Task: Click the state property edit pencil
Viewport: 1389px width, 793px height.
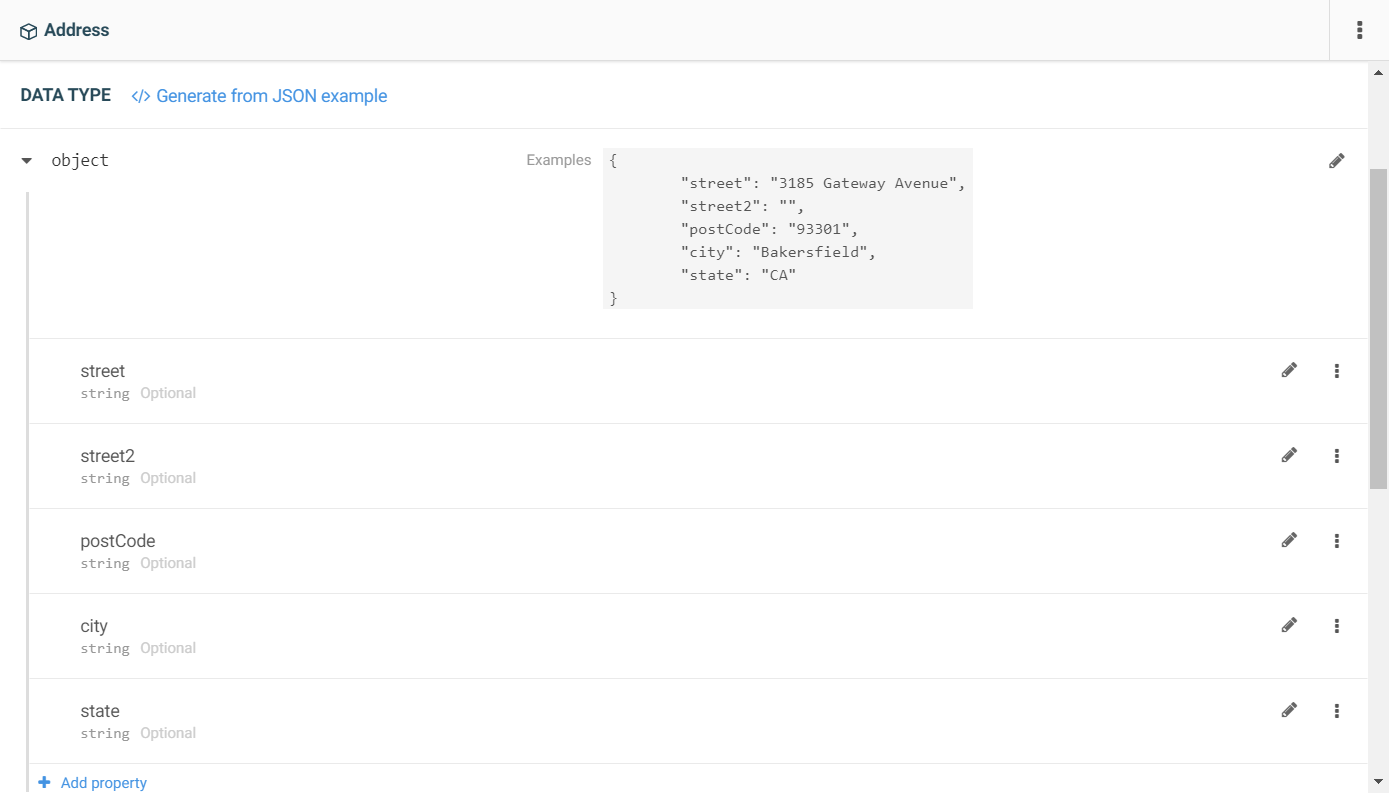Action: 1289,711
